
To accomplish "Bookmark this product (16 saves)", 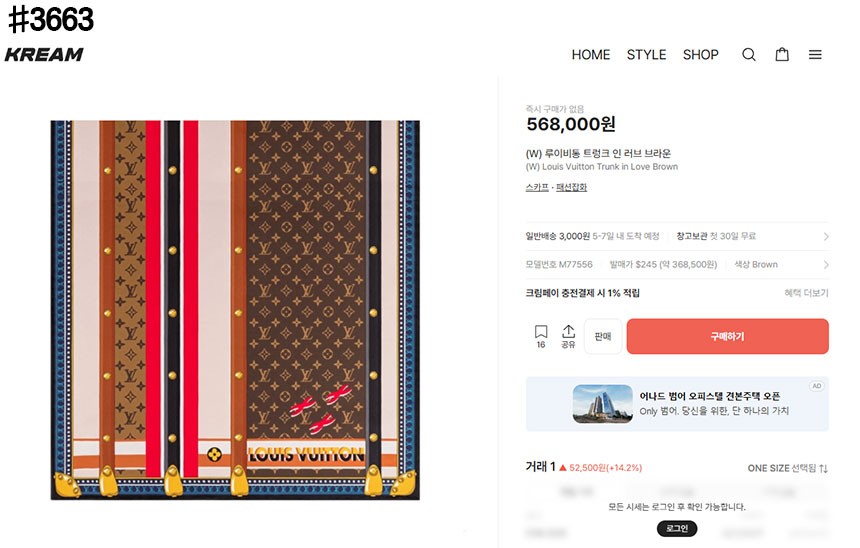I will tap(541, 335).
